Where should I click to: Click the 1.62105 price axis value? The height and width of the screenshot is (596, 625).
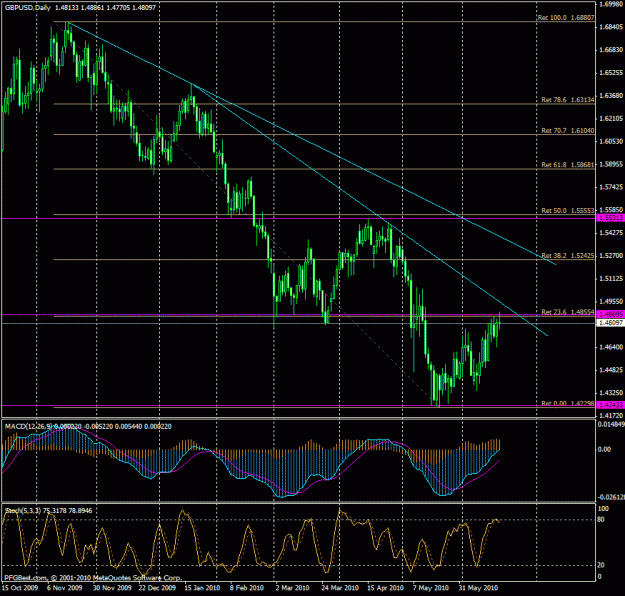(611, 118)
